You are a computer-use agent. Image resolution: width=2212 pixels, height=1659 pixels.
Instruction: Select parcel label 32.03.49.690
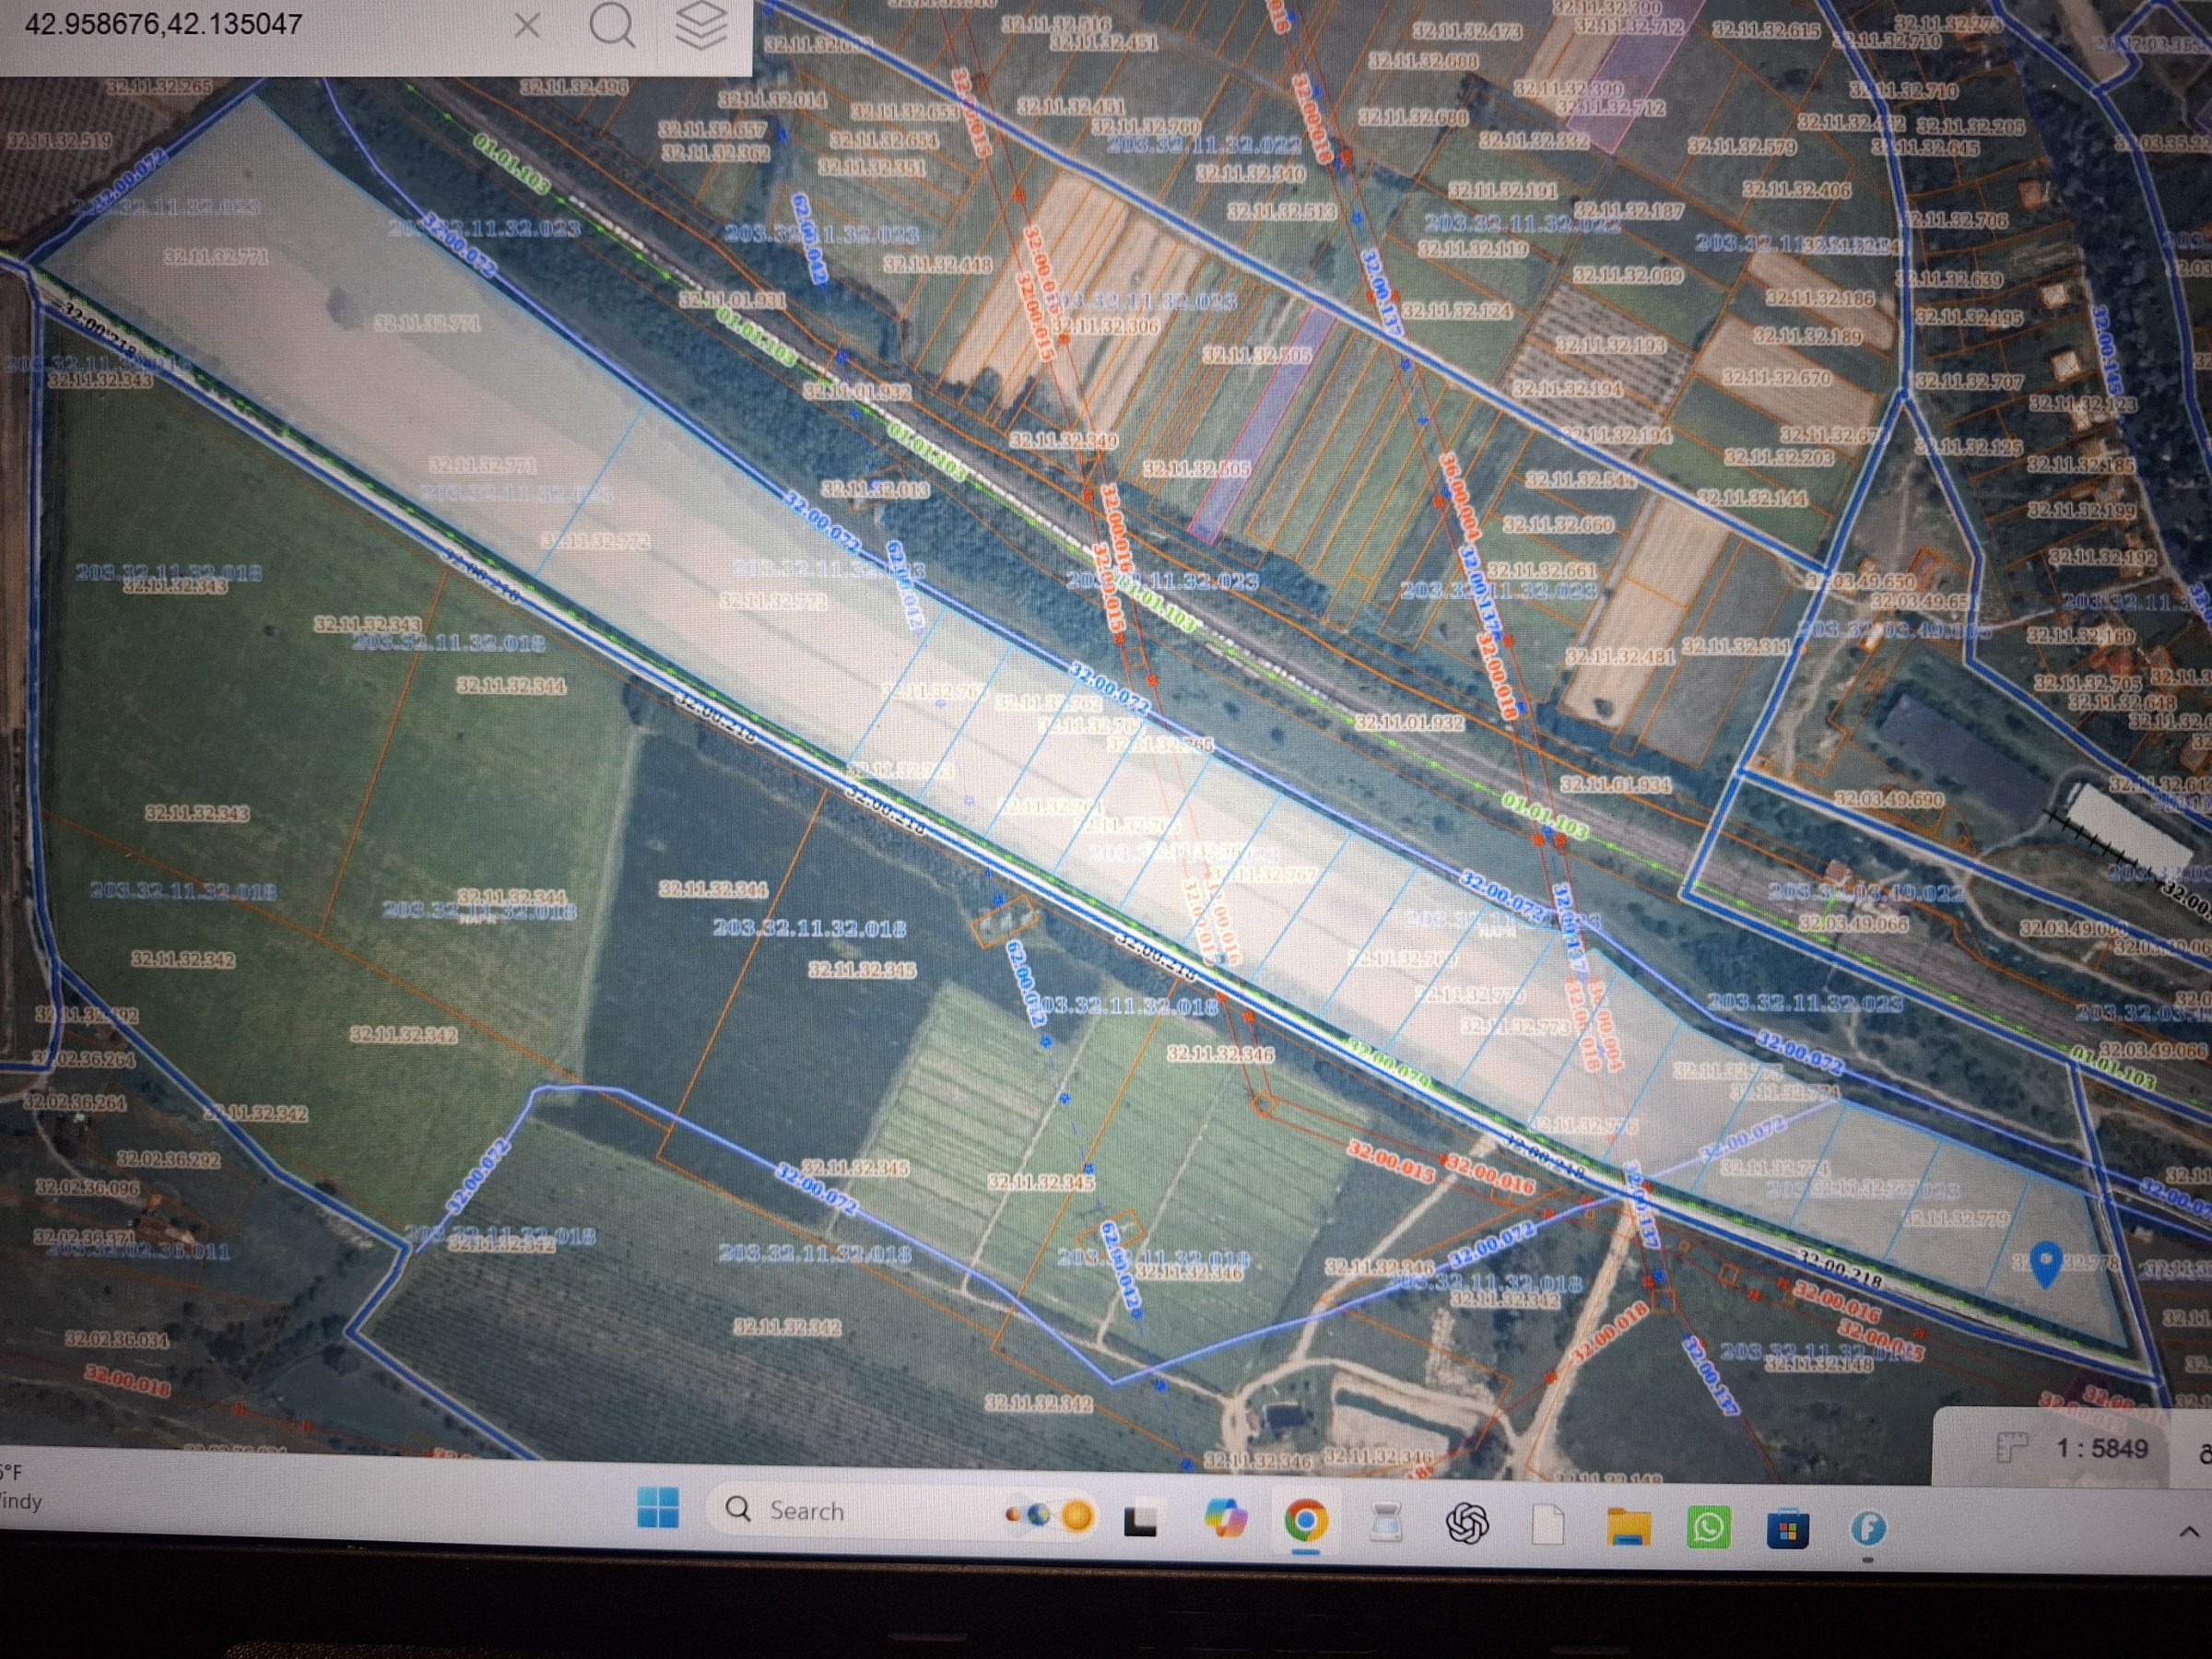1889,800
